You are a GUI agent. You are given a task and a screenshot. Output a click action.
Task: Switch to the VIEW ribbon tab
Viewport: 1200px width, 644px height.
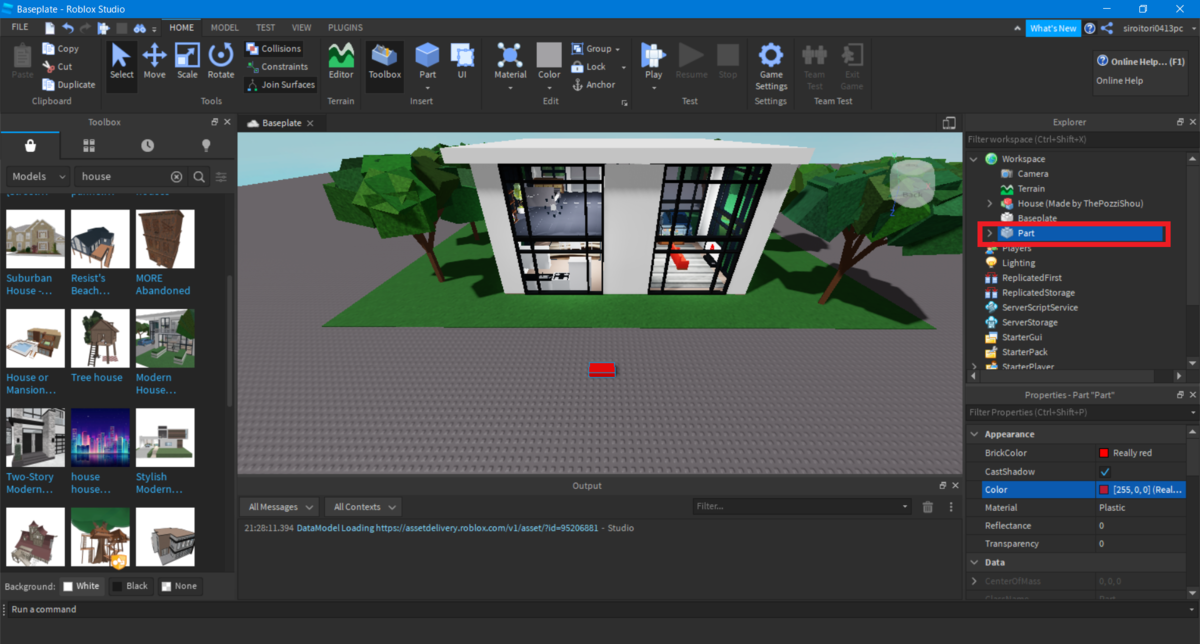(x=302, y=27)
